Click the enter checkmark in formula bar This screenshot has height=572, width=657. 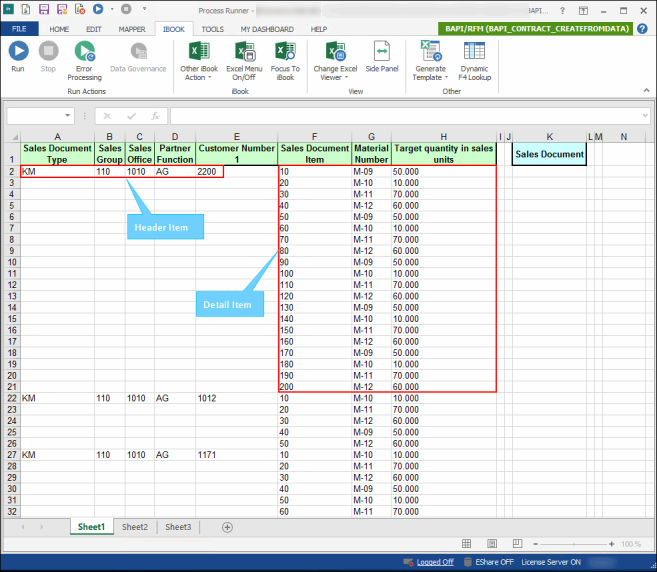[132, 116]
